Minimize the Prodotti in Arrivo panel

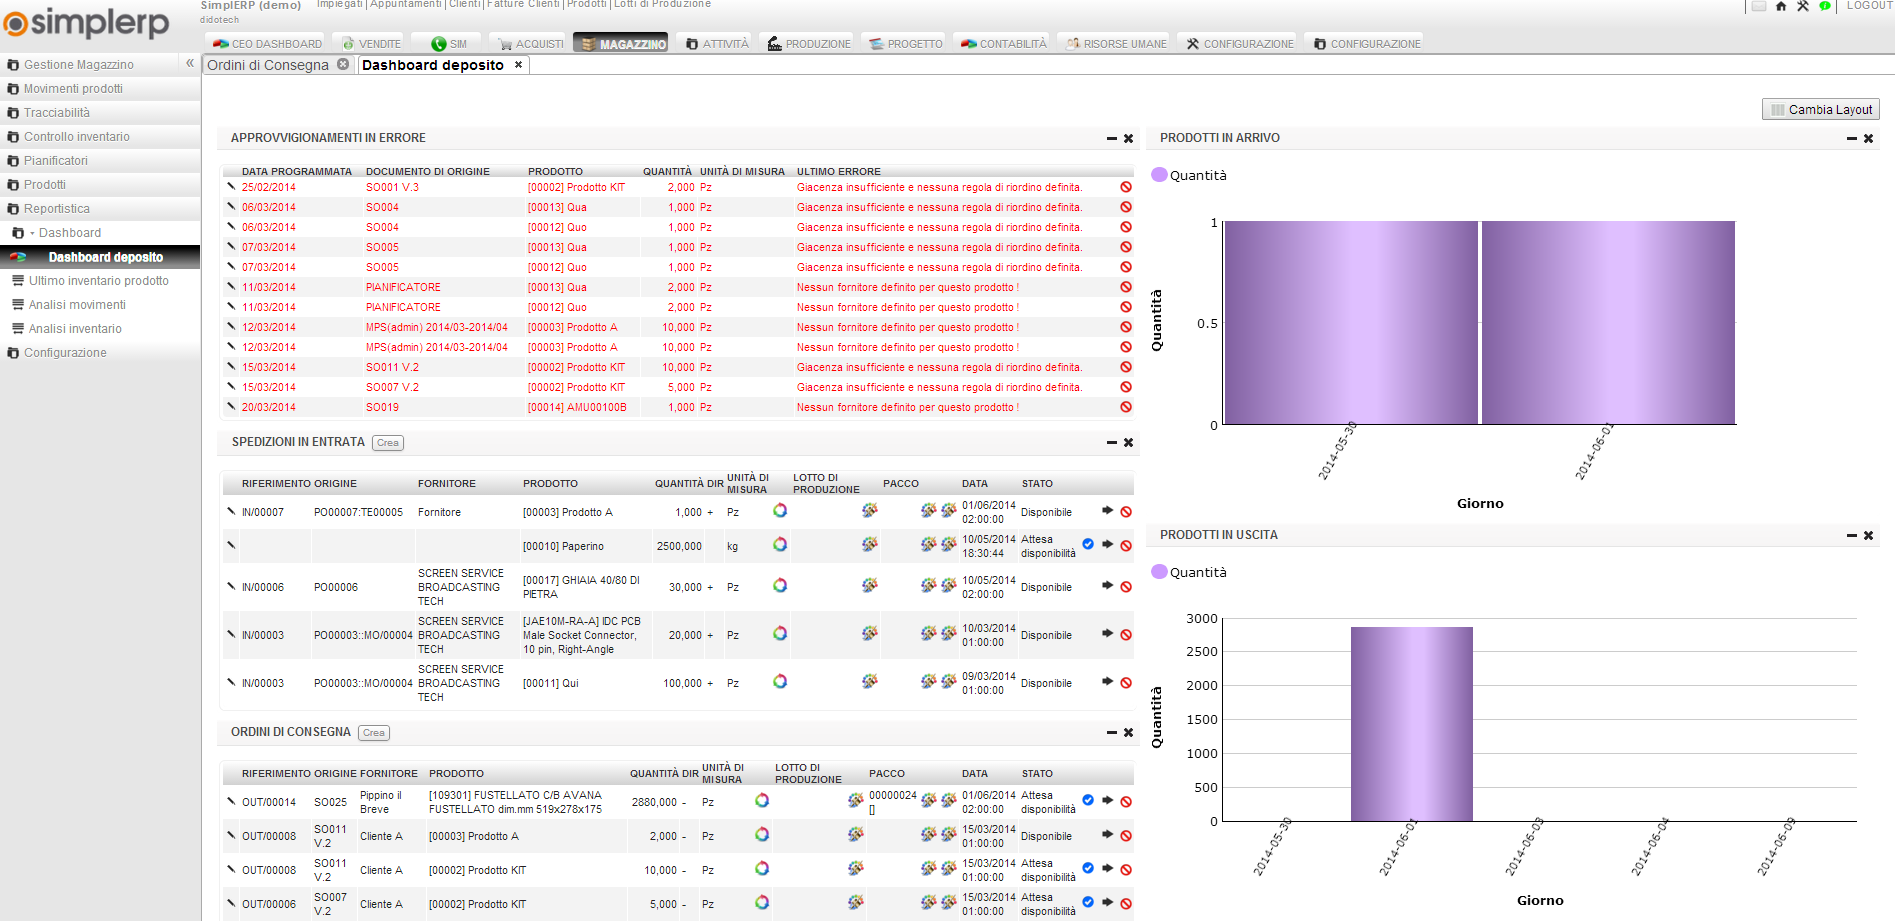tap(1852, 139)
